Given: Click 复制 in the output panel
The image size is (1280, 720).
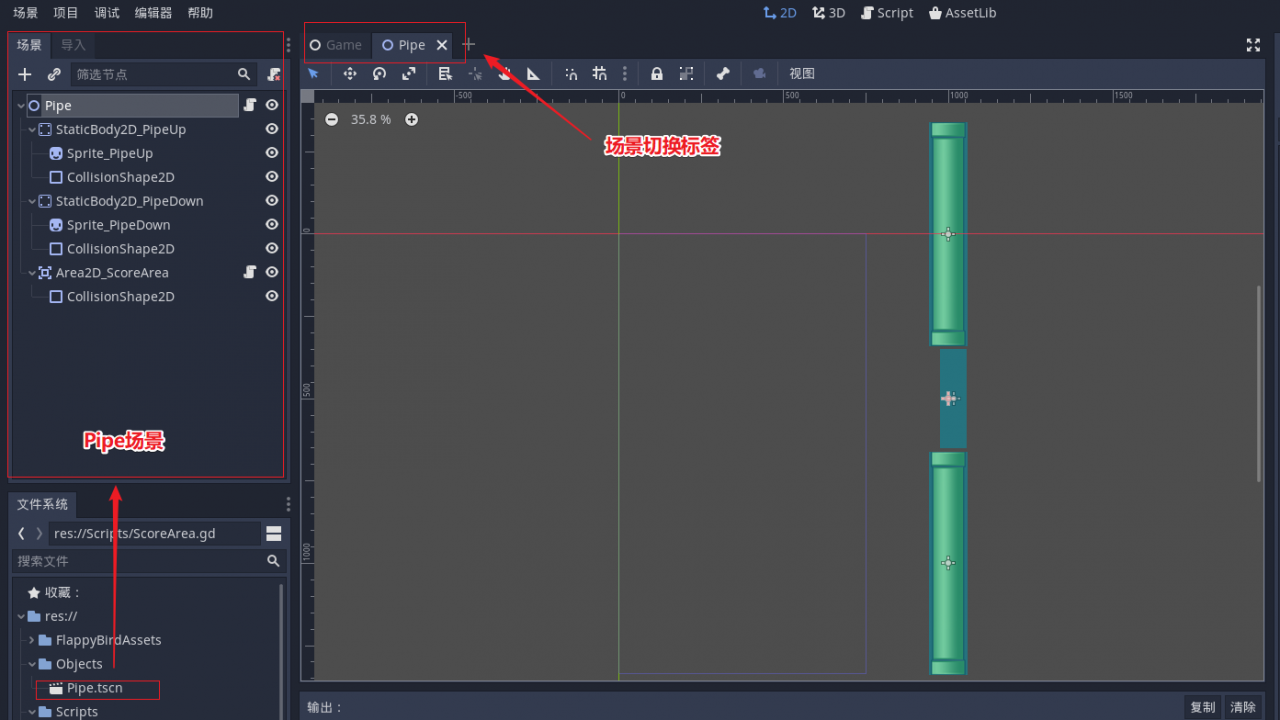Looking at the screenshot, I should coord(1203,707).
